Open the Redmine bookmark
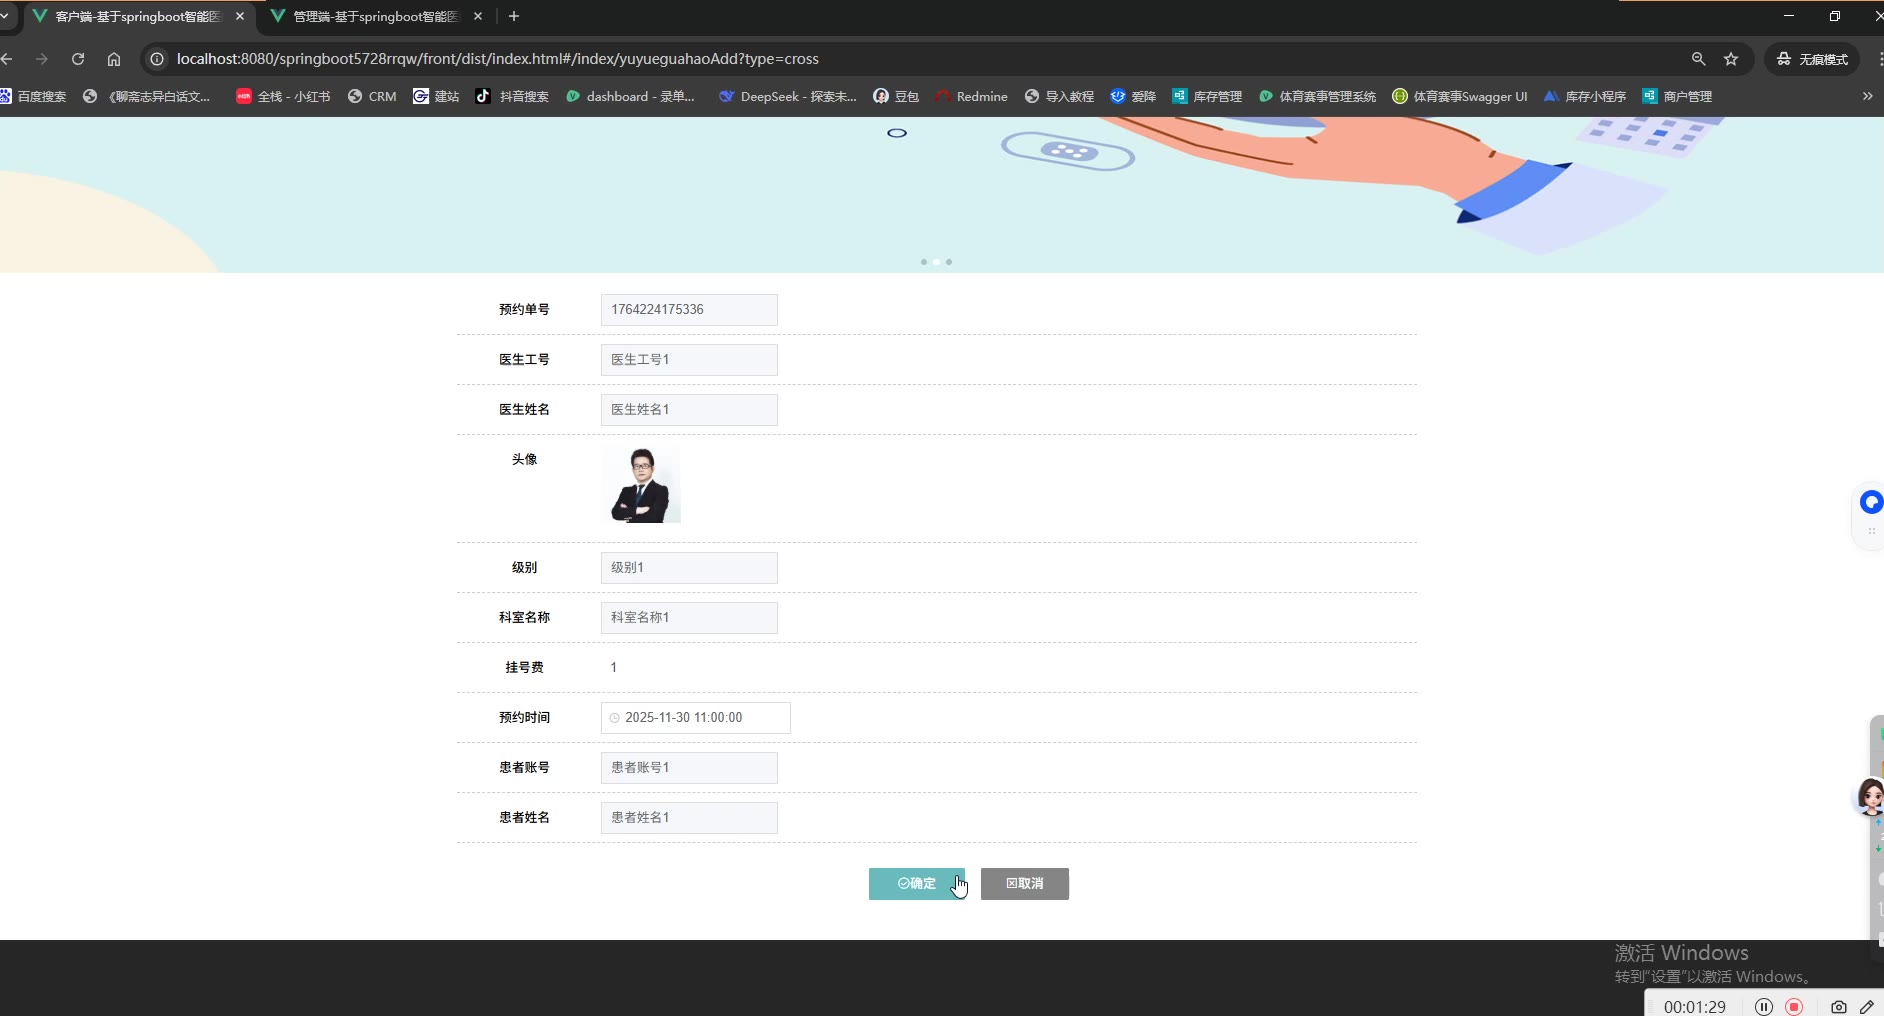The image size is (1884, 1016). 971,96
